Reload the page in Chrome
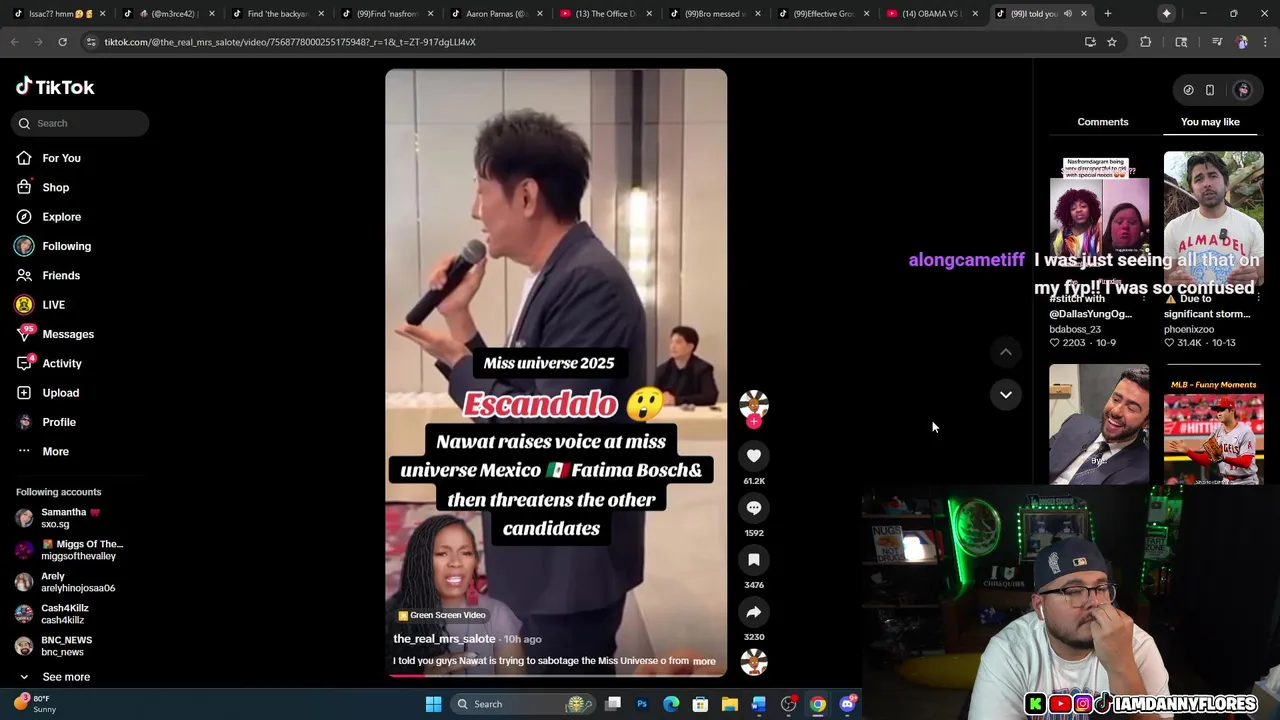 coord(62,42)
